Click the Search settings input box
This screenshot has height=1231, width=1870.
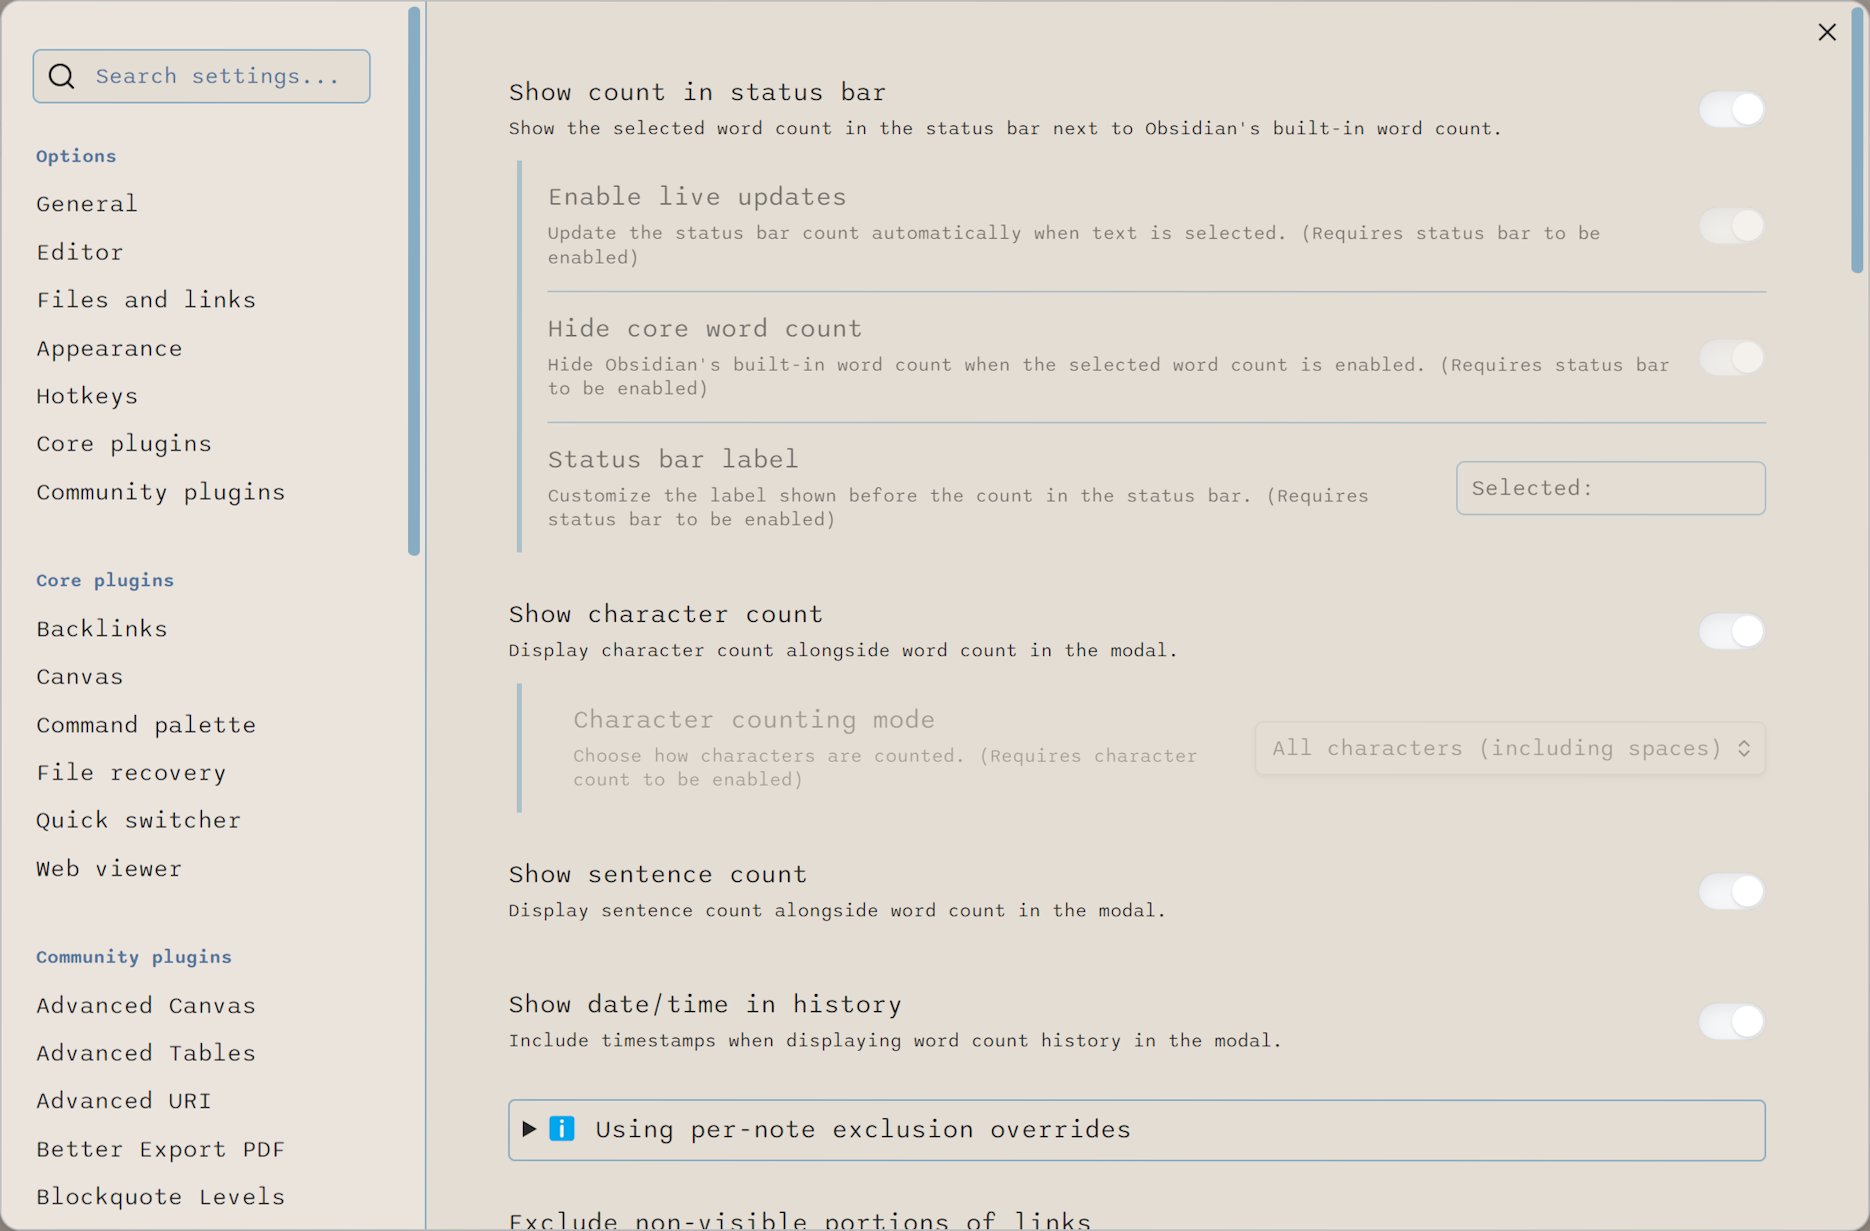(220, 76)
